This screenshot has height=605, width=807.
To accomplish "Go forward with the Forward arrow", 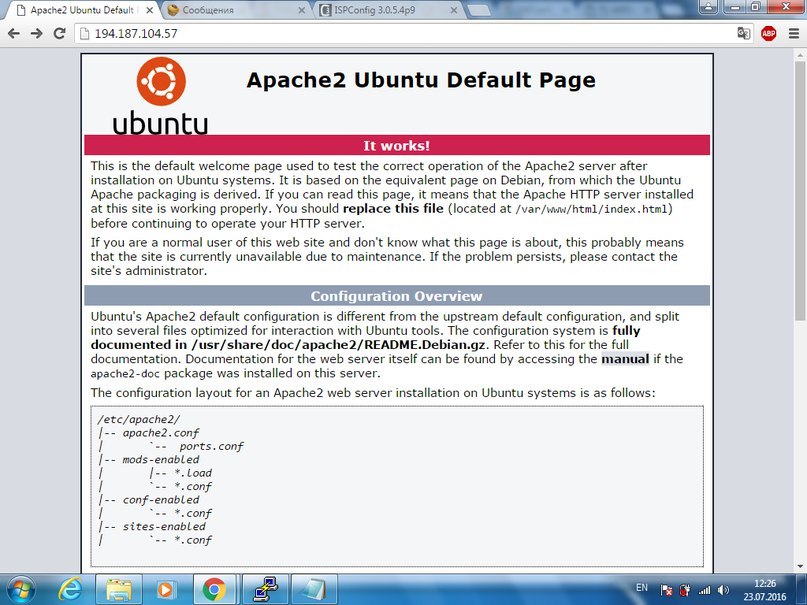I will [x=37, y=33].
